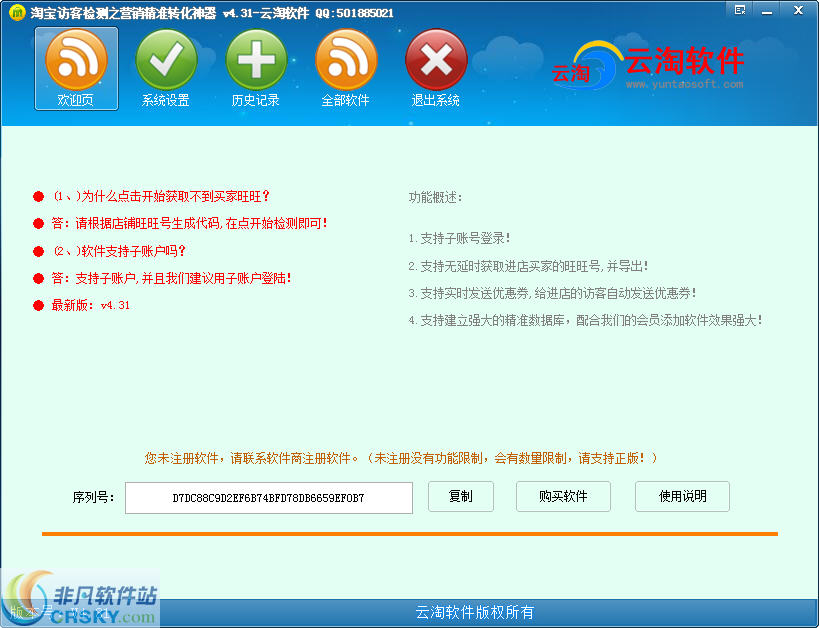The image size is (819, 628).
Task: Open the 欢迎页 welcome page icon
Action: (76, 68)
